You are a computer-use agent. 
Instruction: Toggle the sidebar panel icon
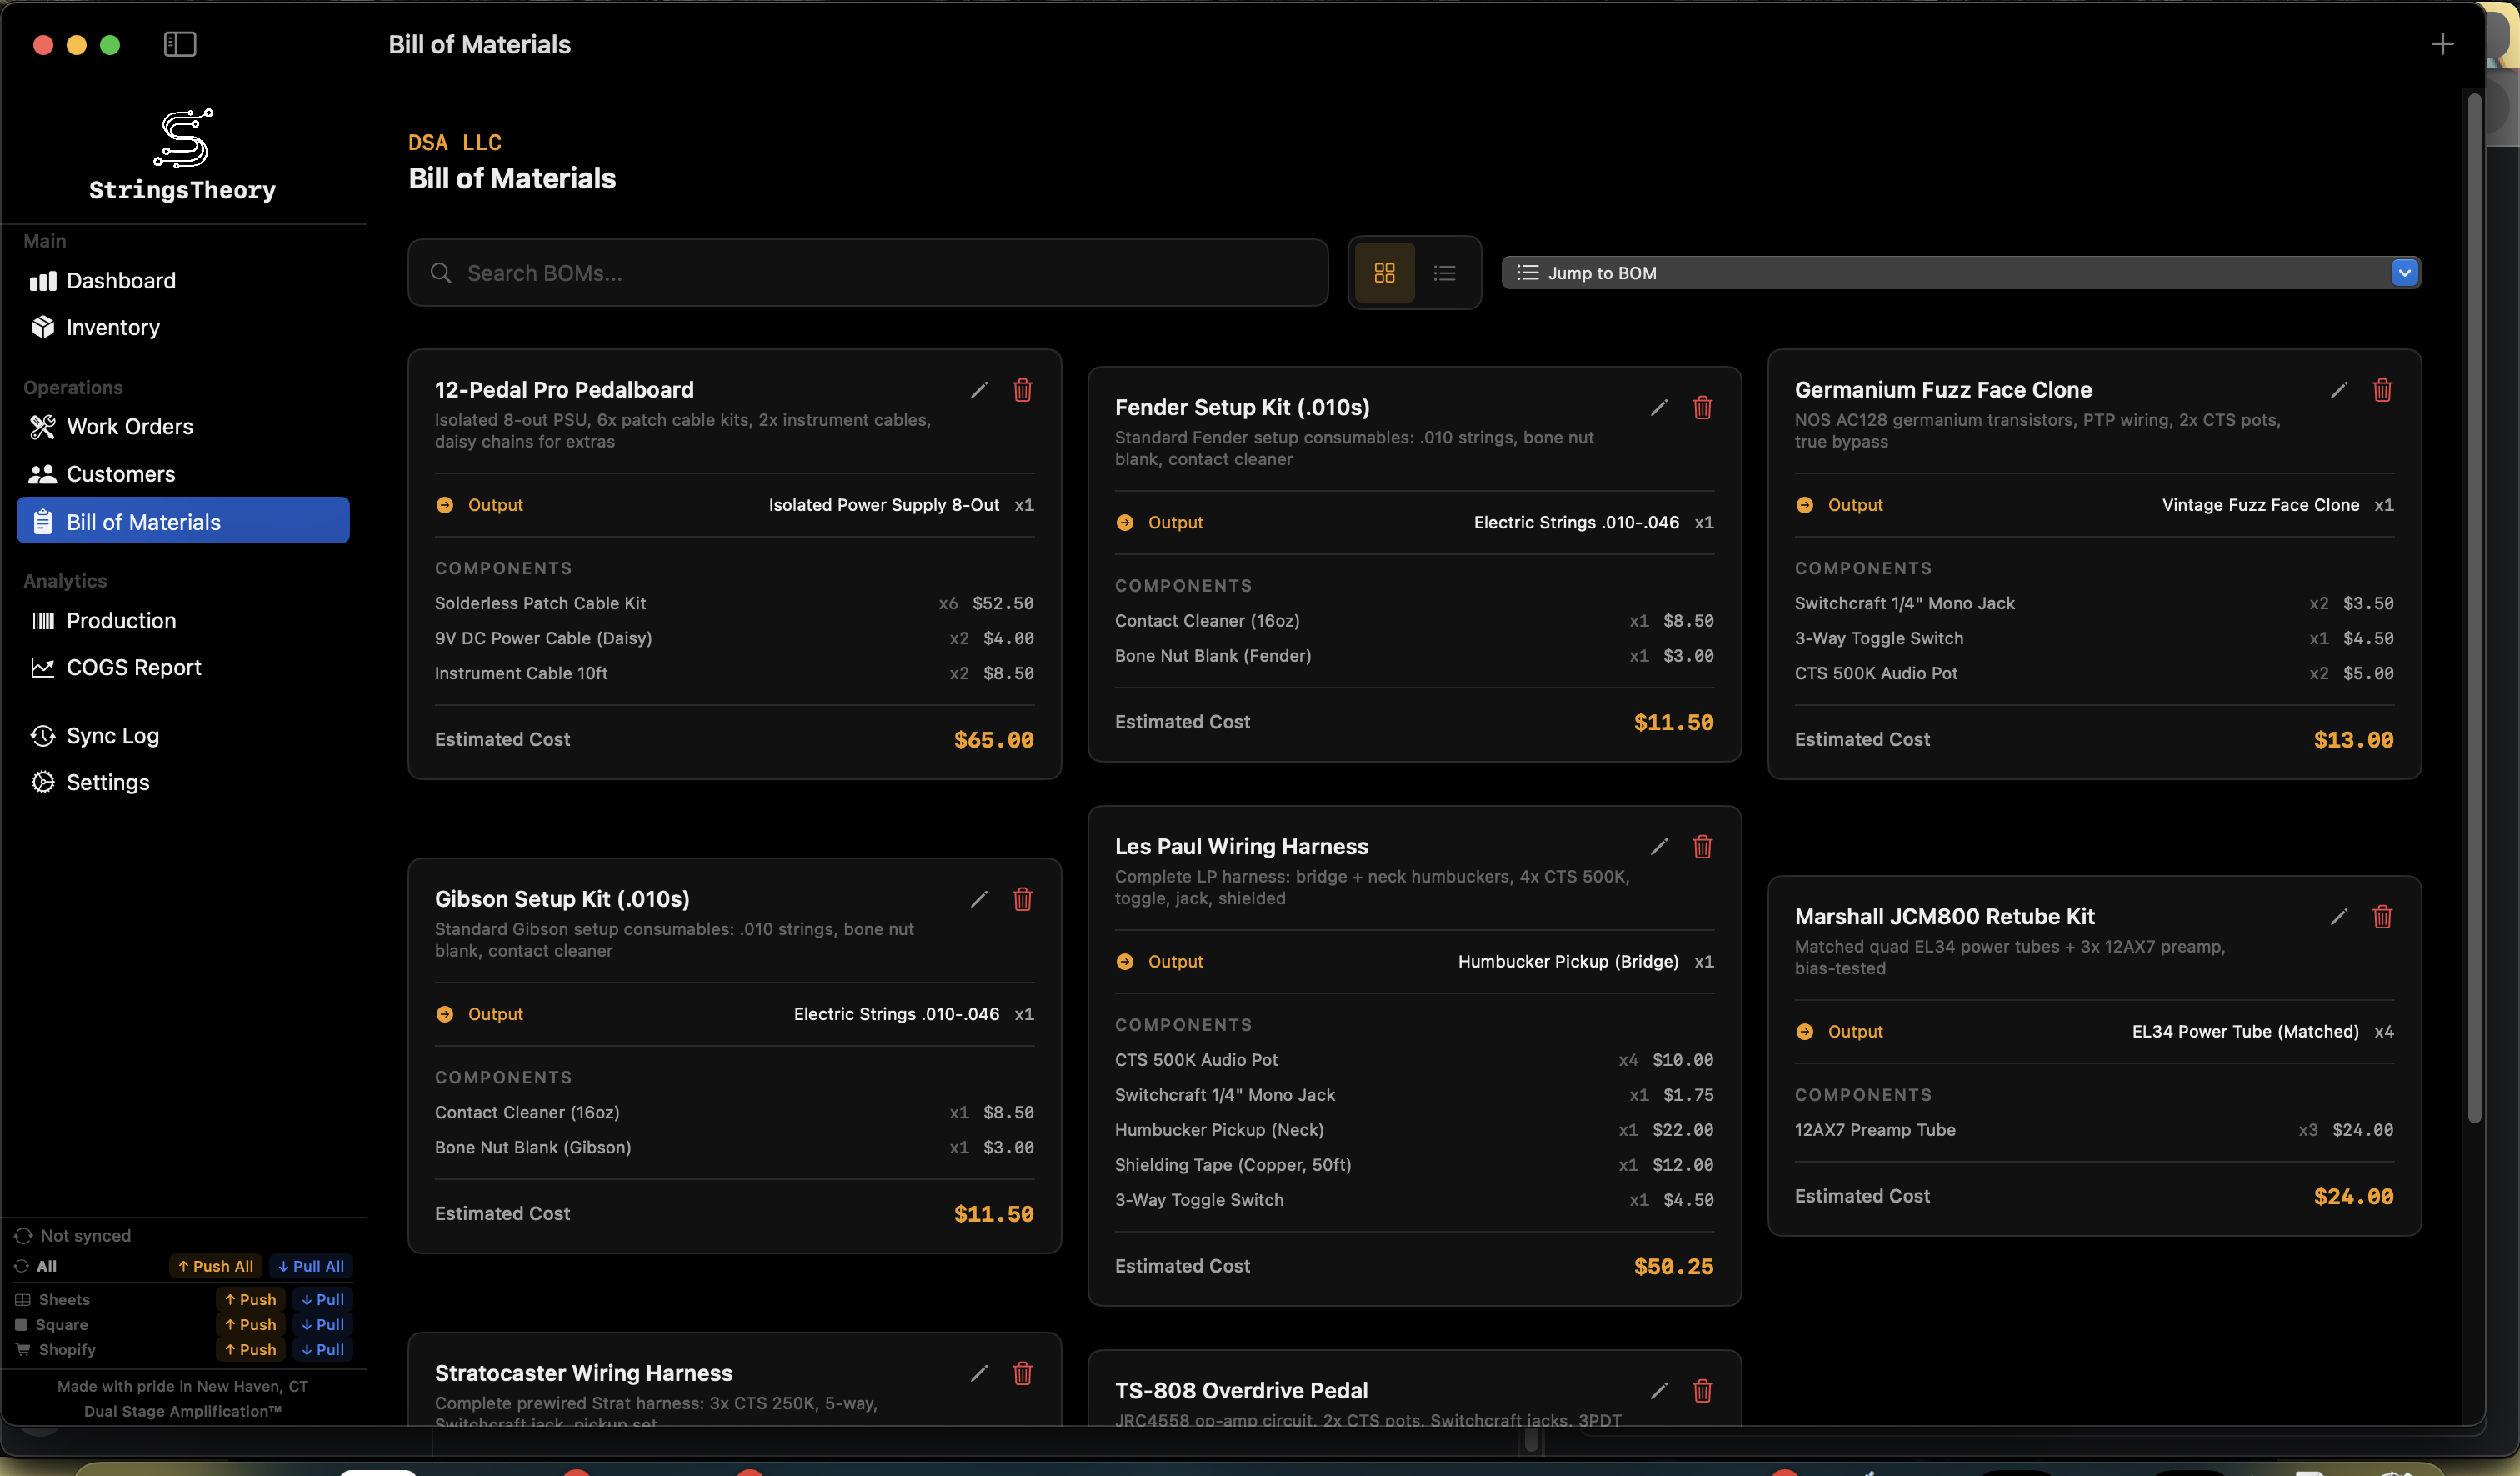[x=180, y=44]
